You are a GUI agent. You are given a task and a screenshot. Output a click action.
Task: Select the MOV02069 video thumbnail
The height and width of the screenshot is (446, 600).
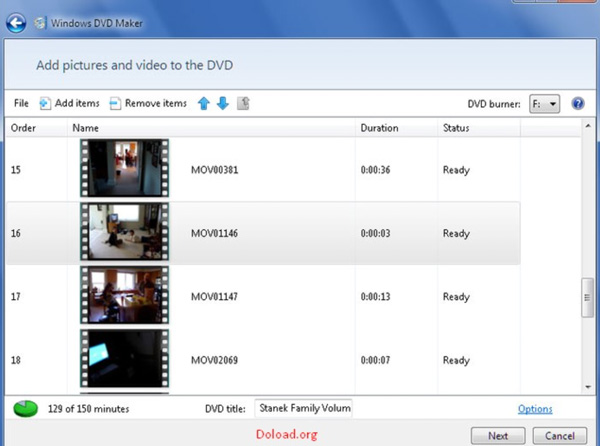(x=124, y=358)
